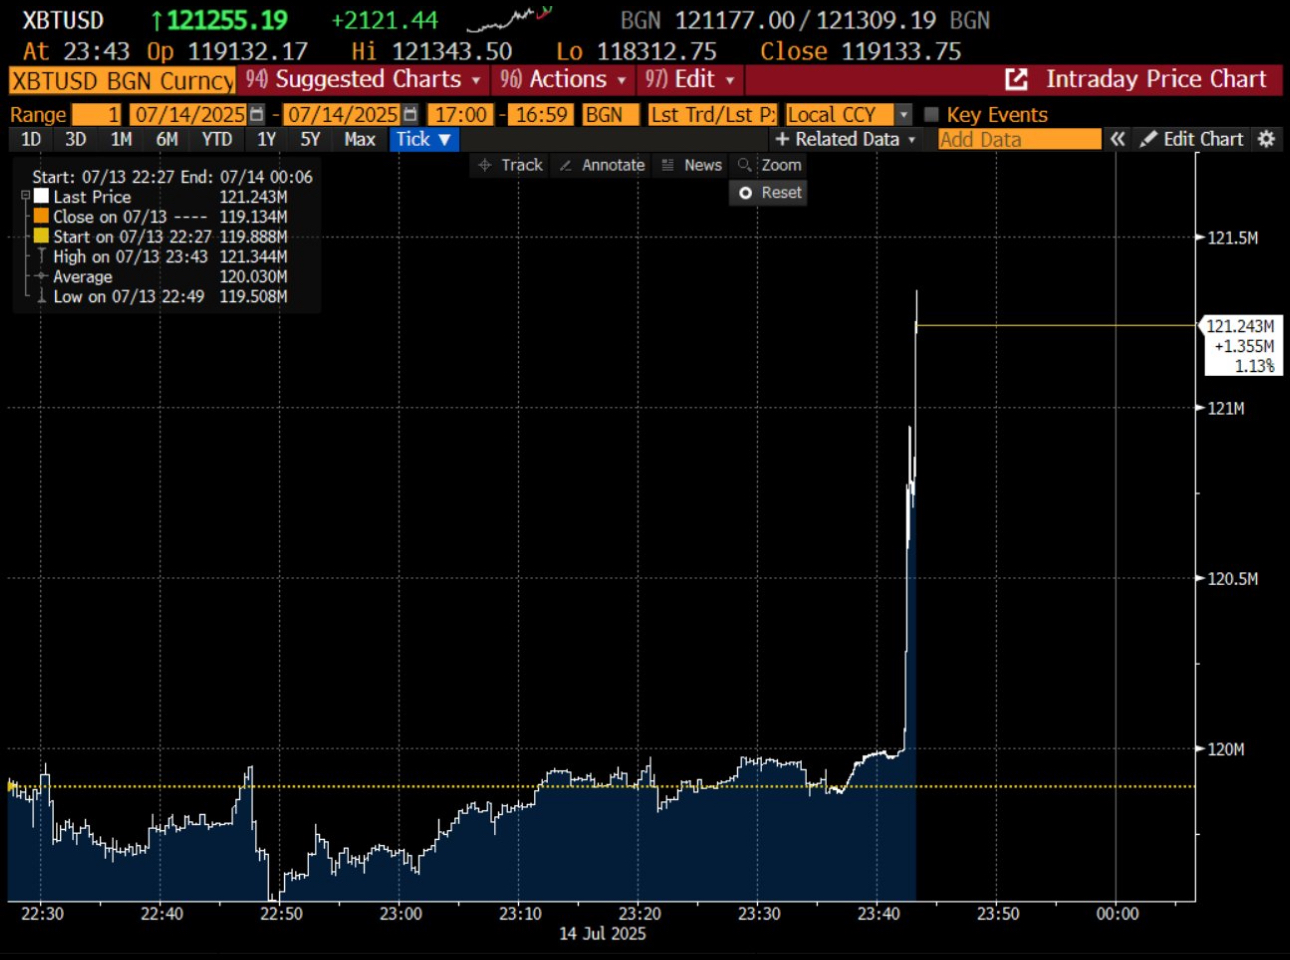
Task: Open calendar picker for end date
Action: coord(410,115)
